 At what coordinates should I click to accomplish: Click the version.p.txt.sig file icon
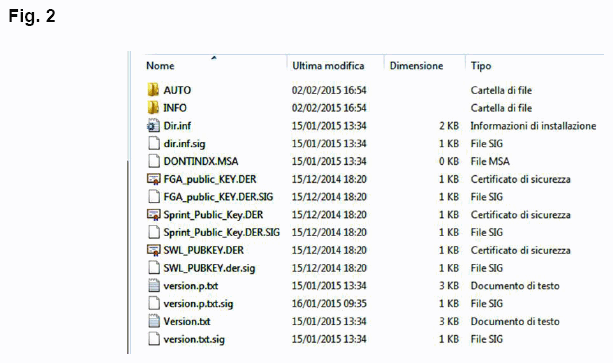(154, 303)
